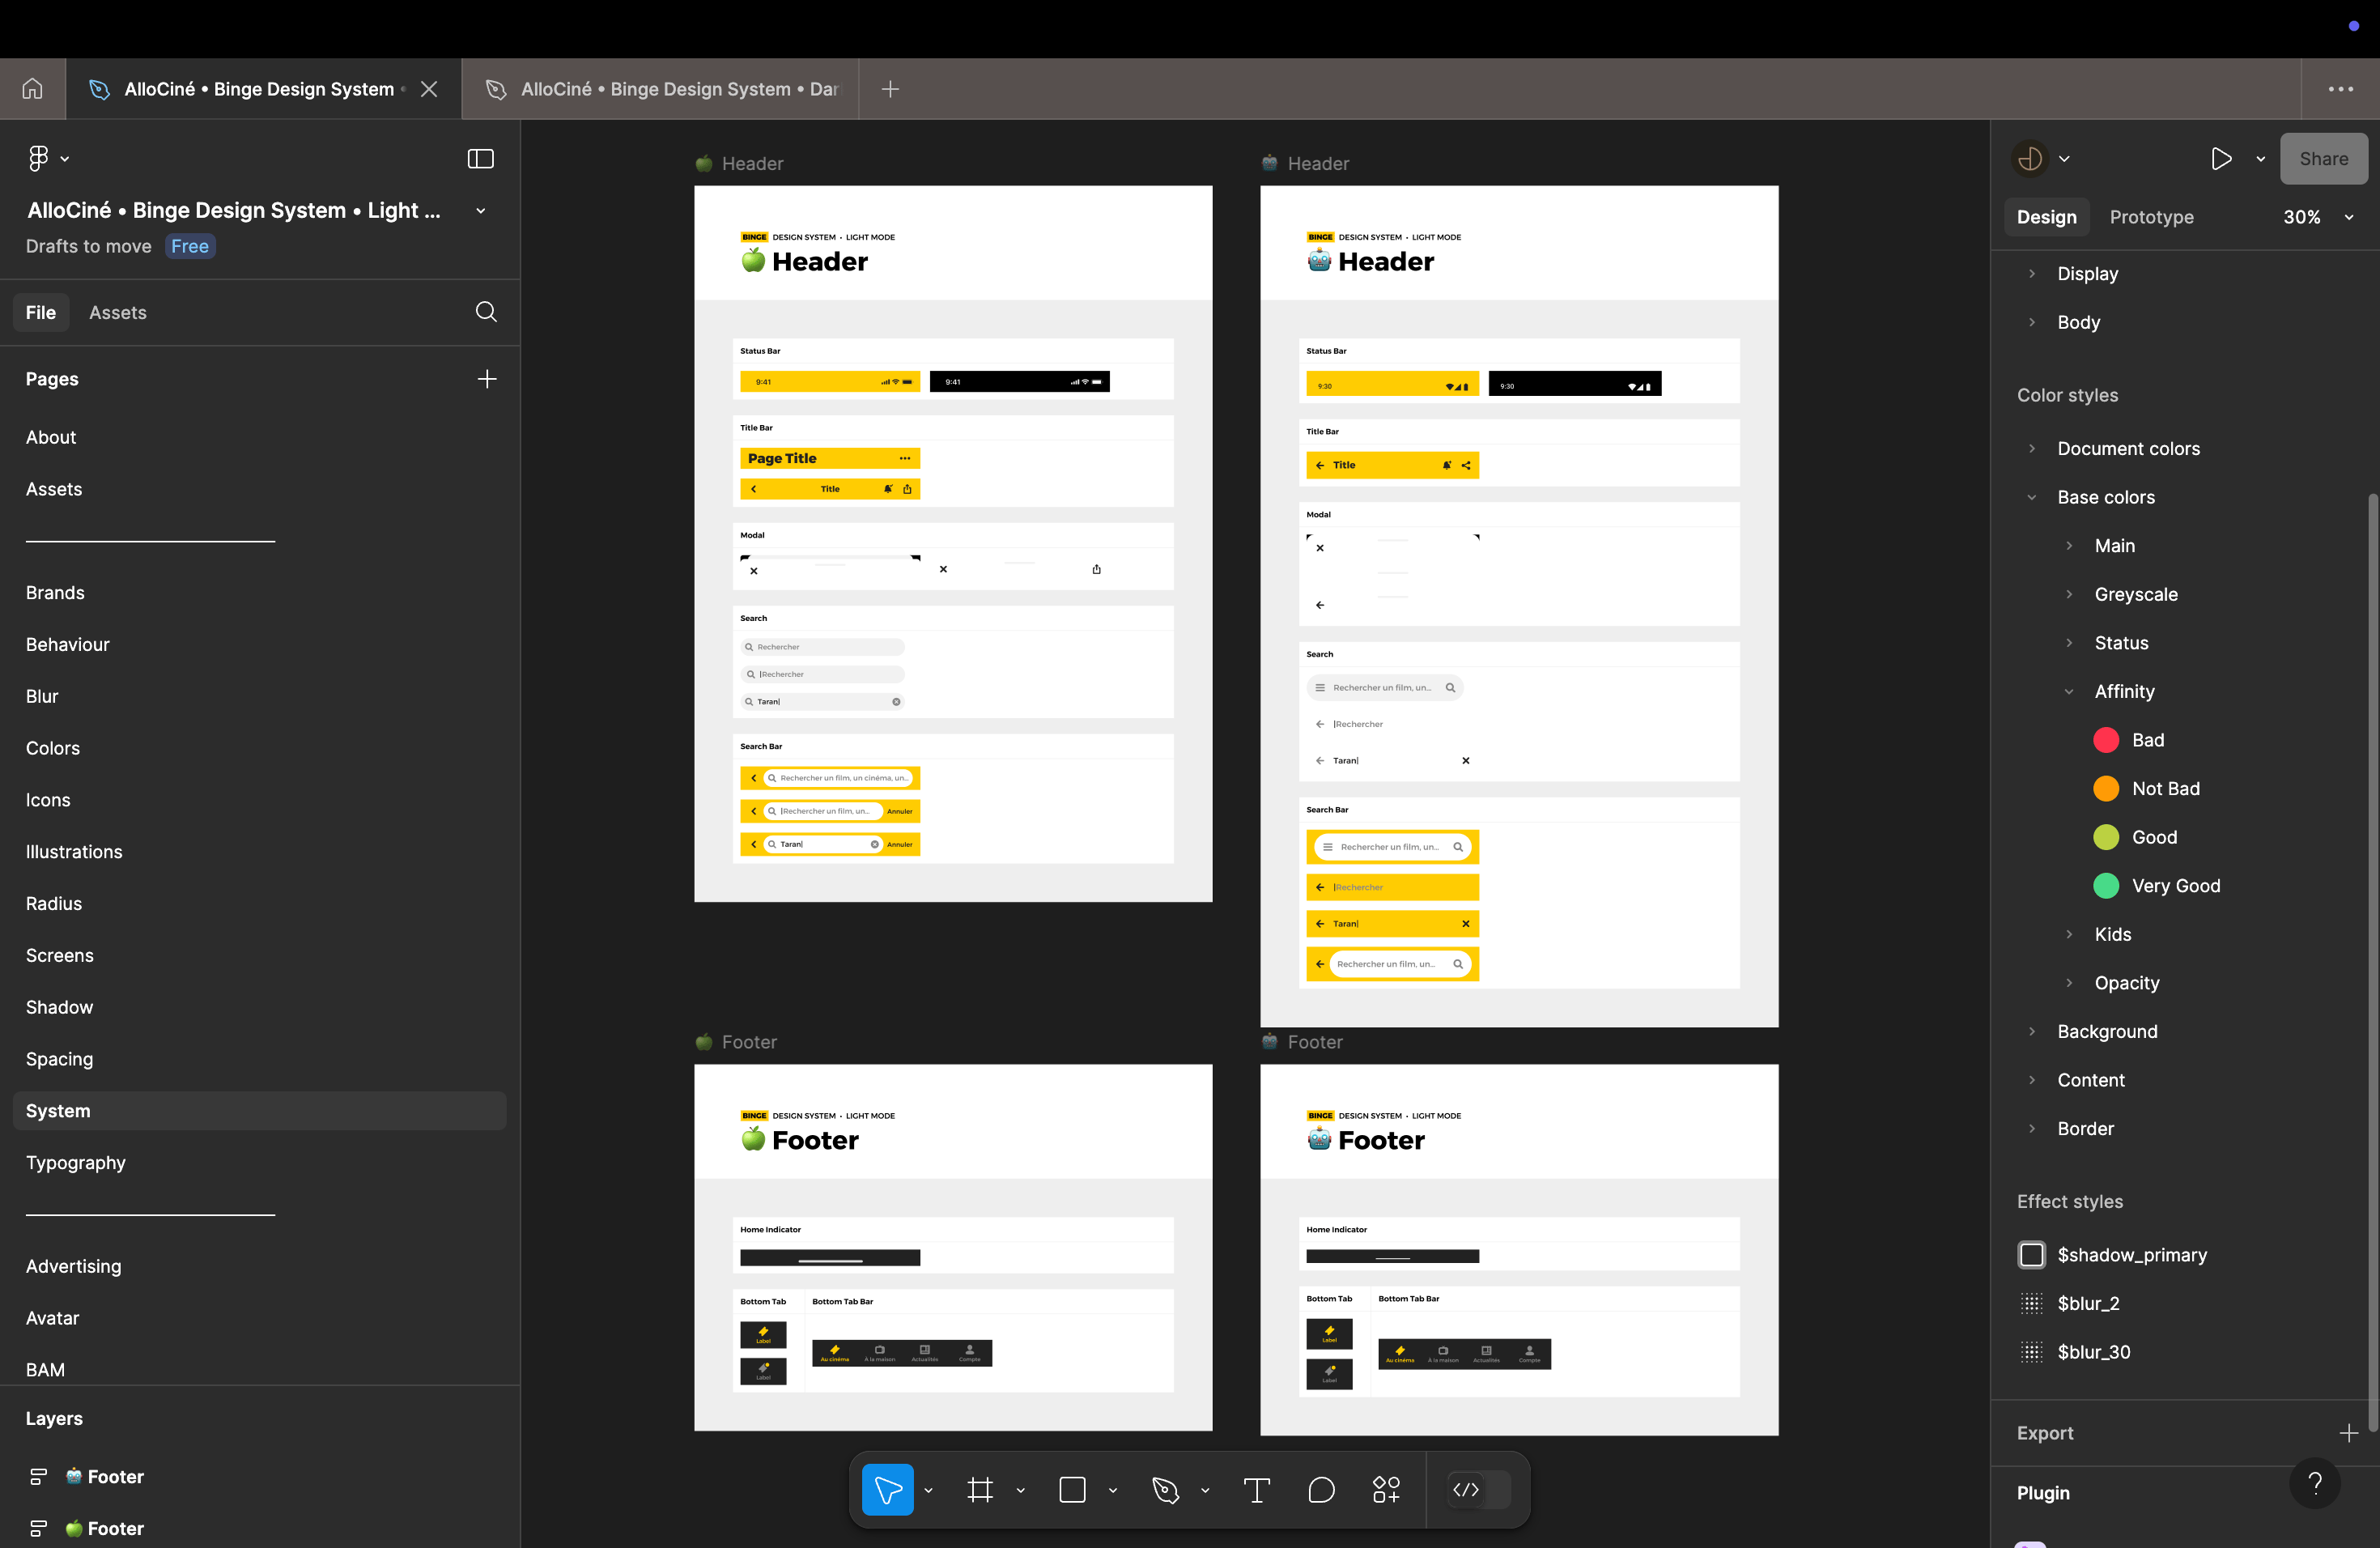Select the Rectangle shape tool
The height and width of the screenshot is (1548, 2380).
[x=1072, y=1490]
